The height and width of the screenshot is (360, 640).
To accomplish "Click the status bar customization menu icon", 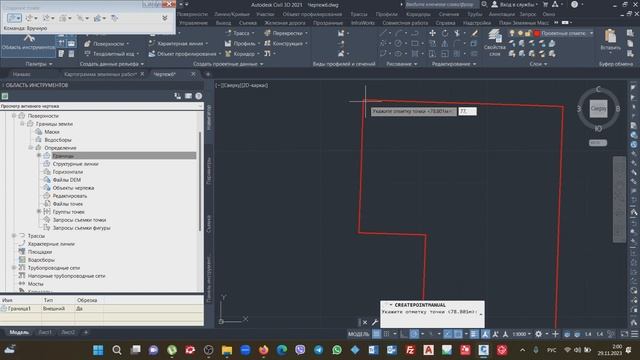I will [635, 334].
